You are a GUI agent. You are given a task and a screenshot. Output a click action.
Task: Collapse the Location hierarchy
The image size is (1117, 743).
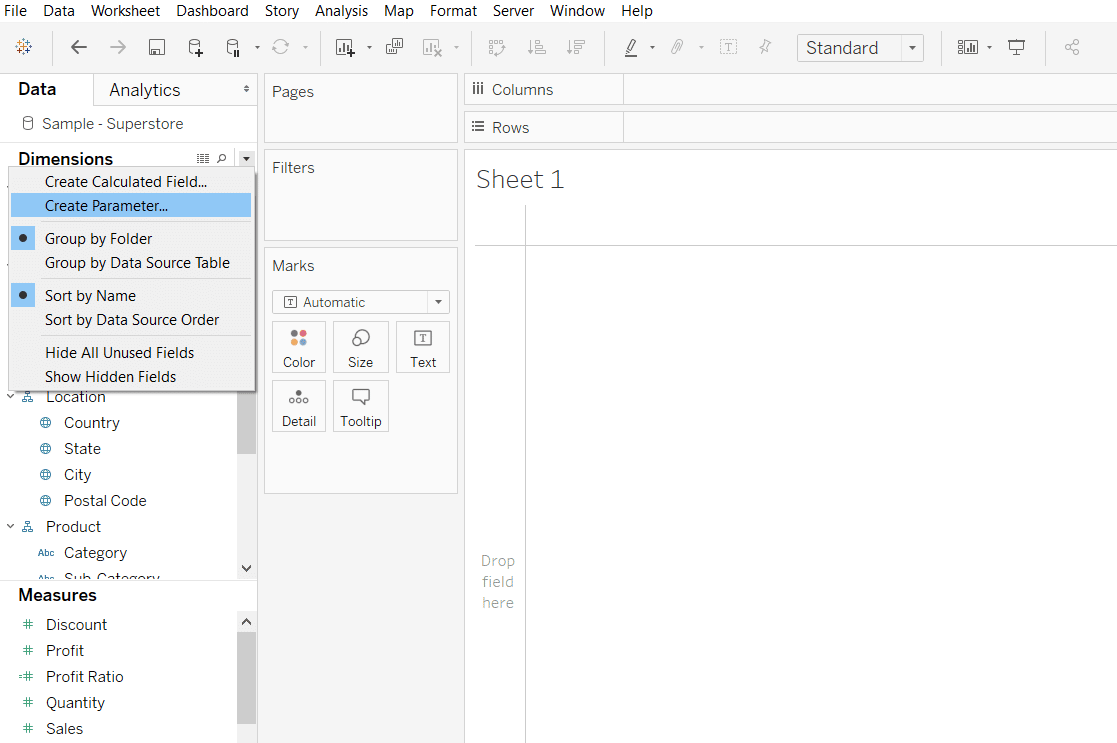point(10,397)
